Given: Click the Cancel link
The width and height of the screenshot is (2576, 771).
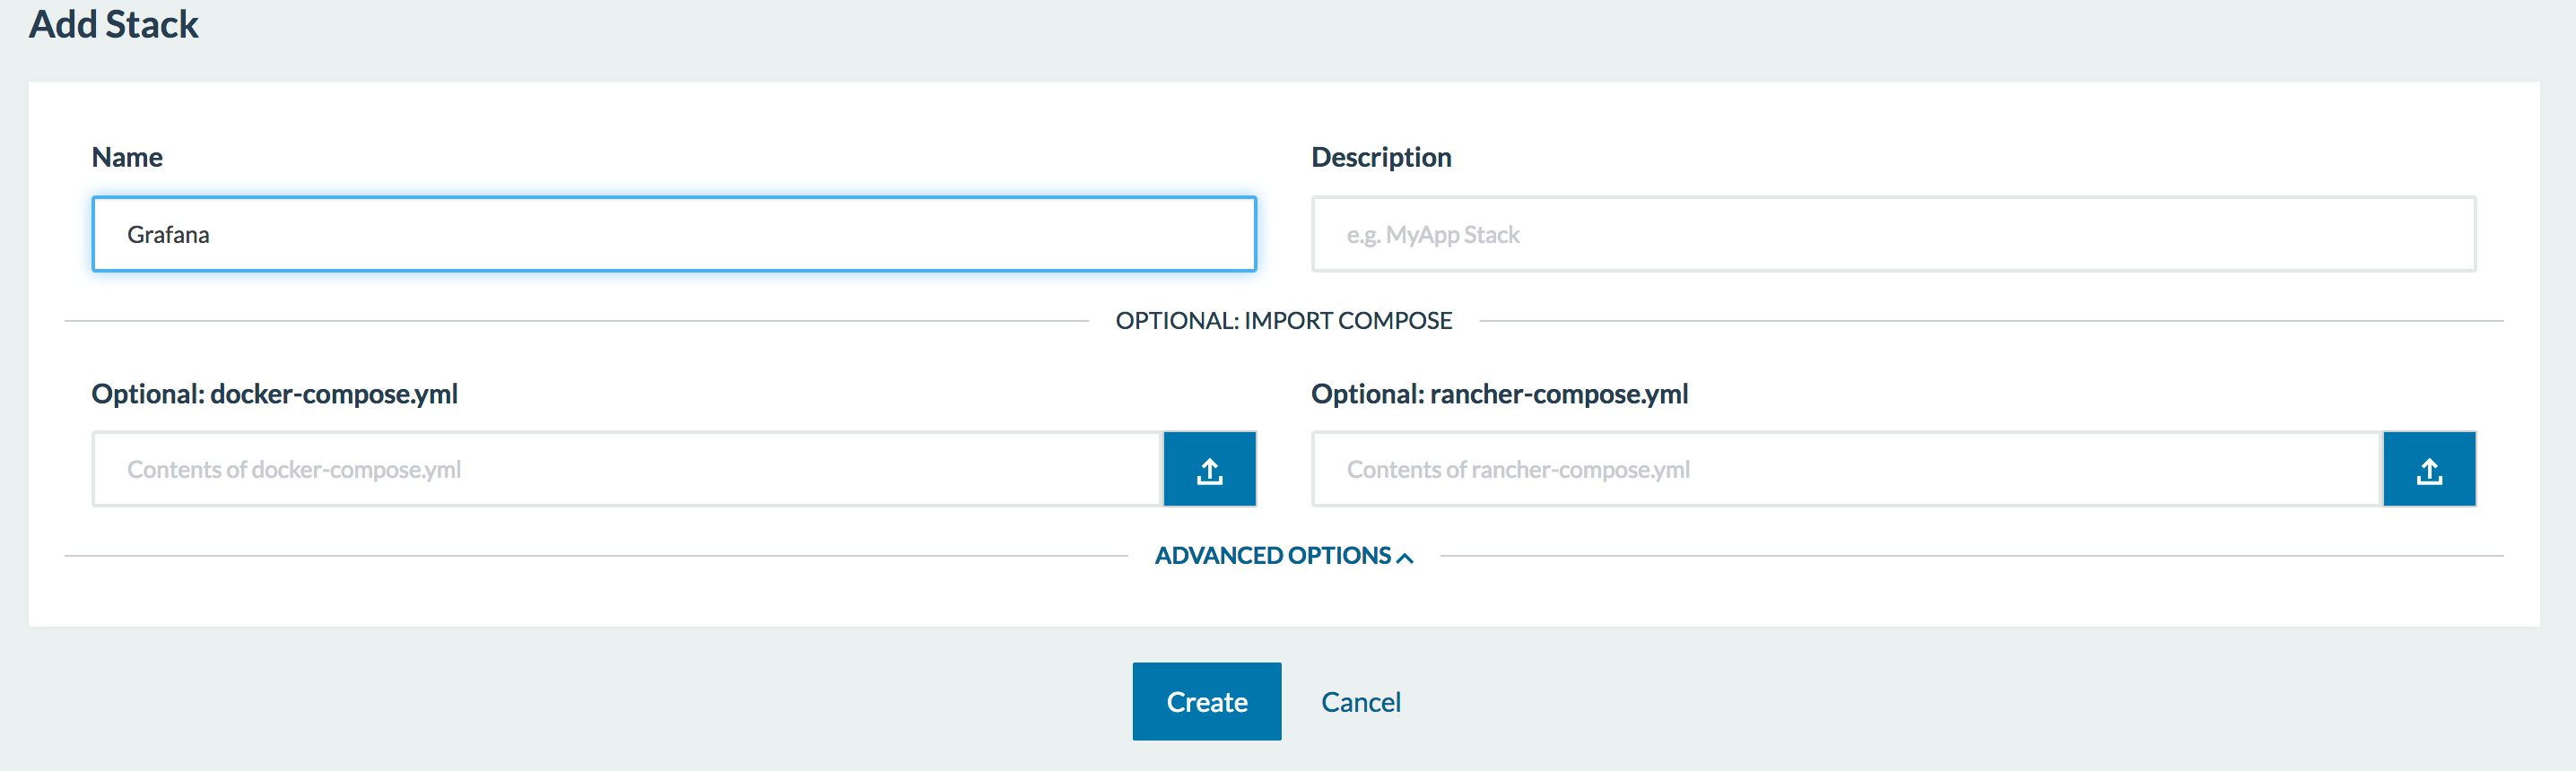Looking at the screenshot, I should tap(1360, 702).
